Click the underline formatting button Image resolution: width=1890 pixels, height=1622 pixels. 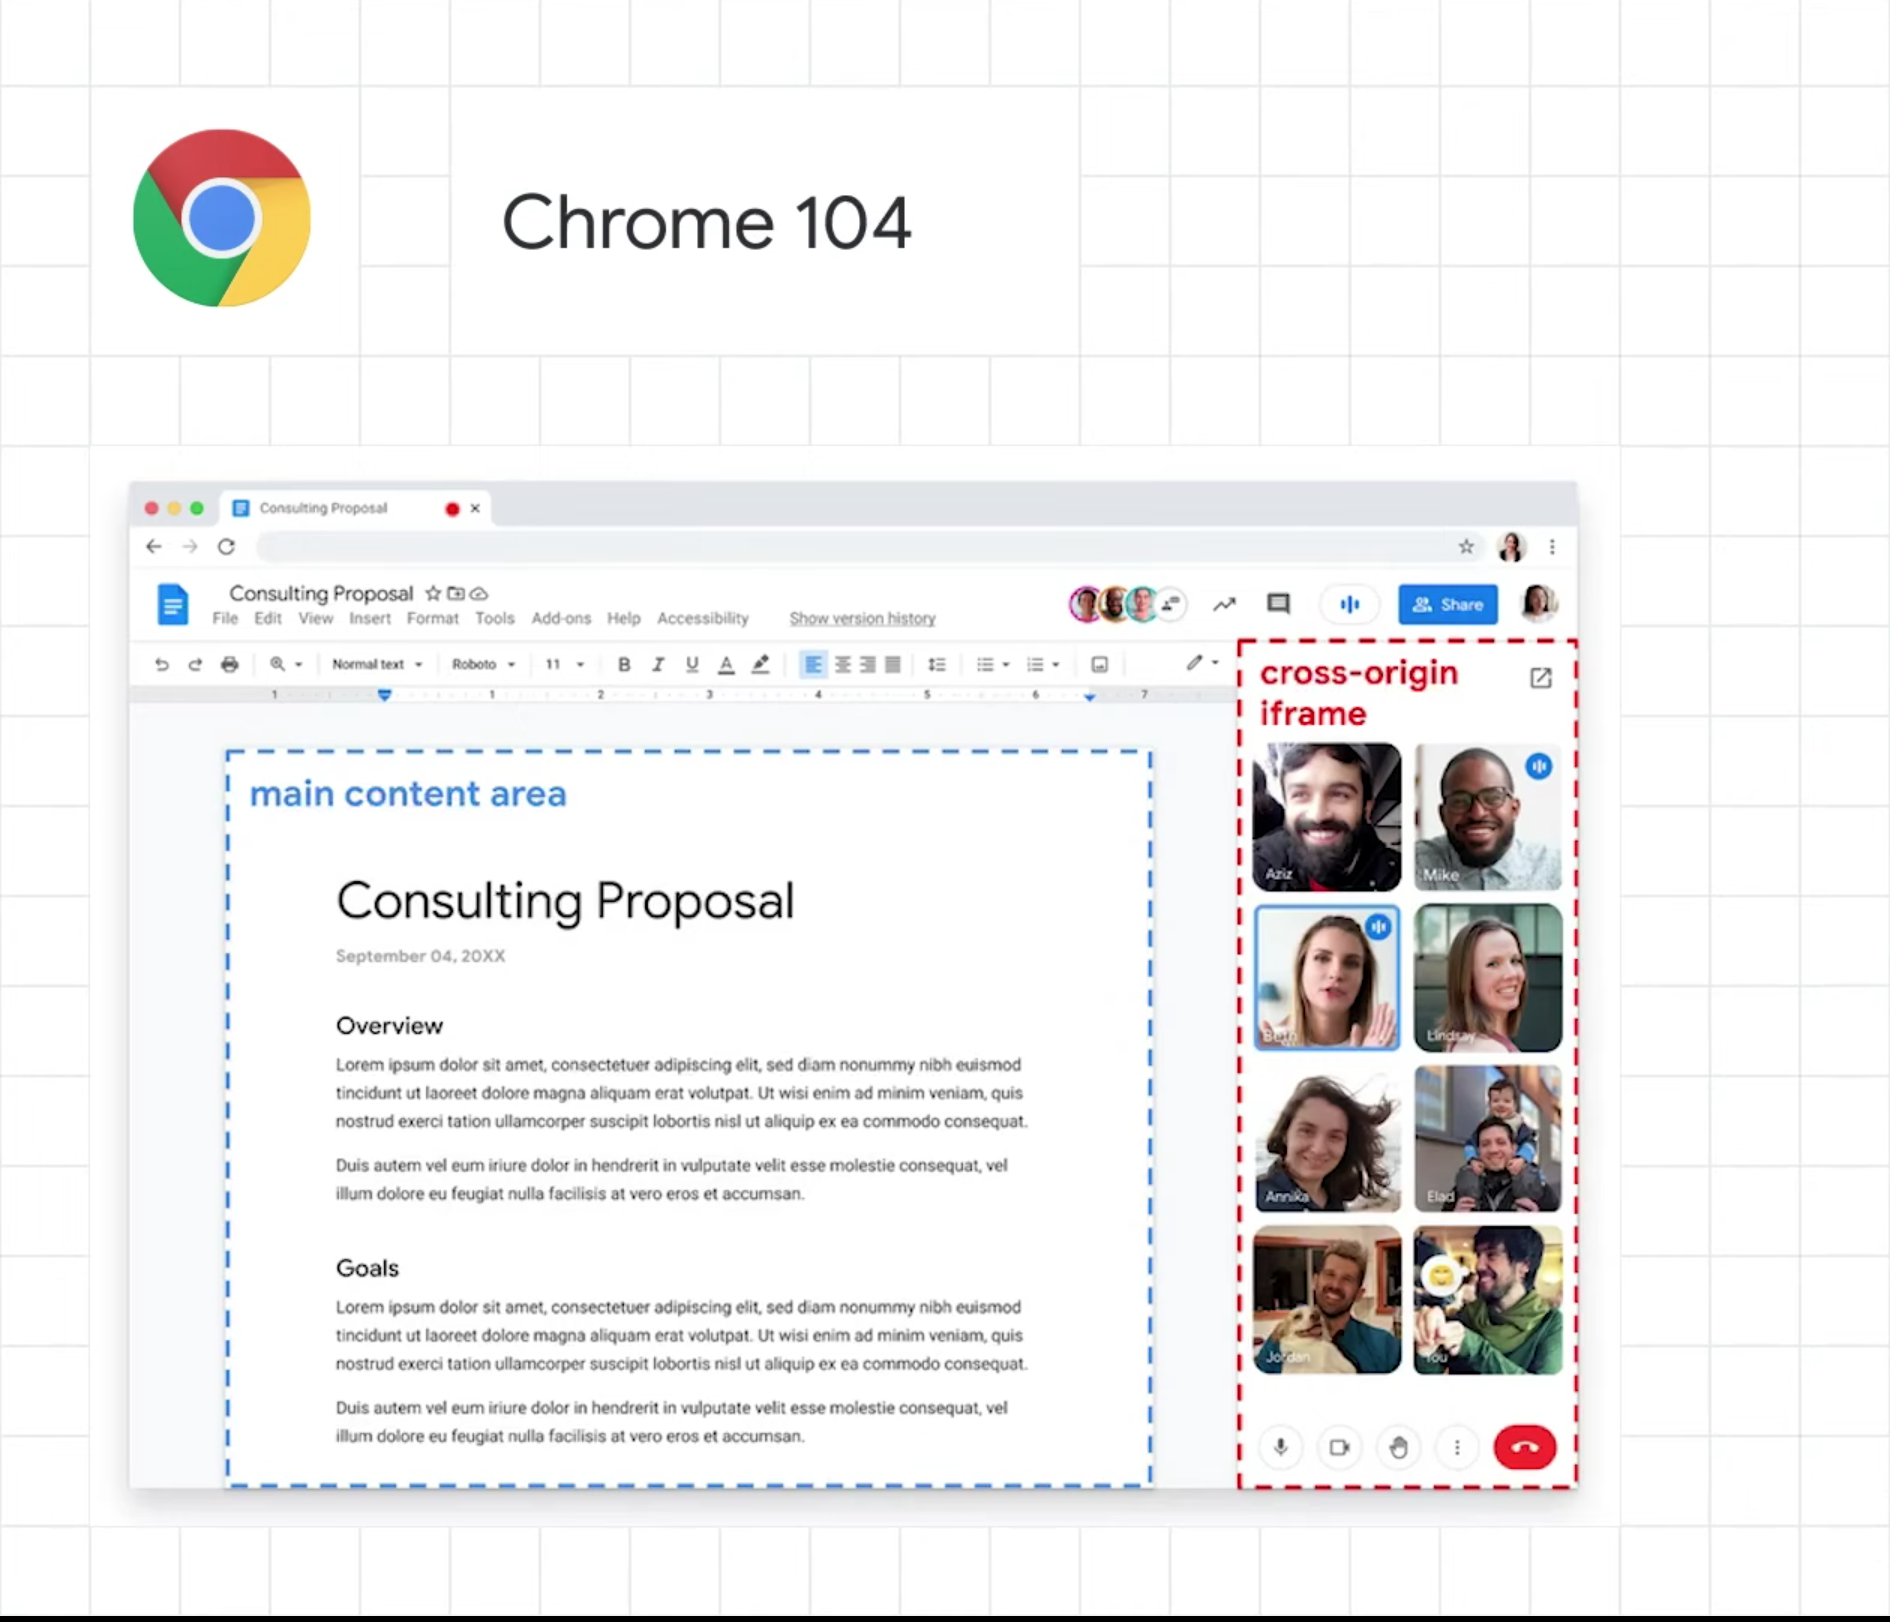click(x=691, y=664)
